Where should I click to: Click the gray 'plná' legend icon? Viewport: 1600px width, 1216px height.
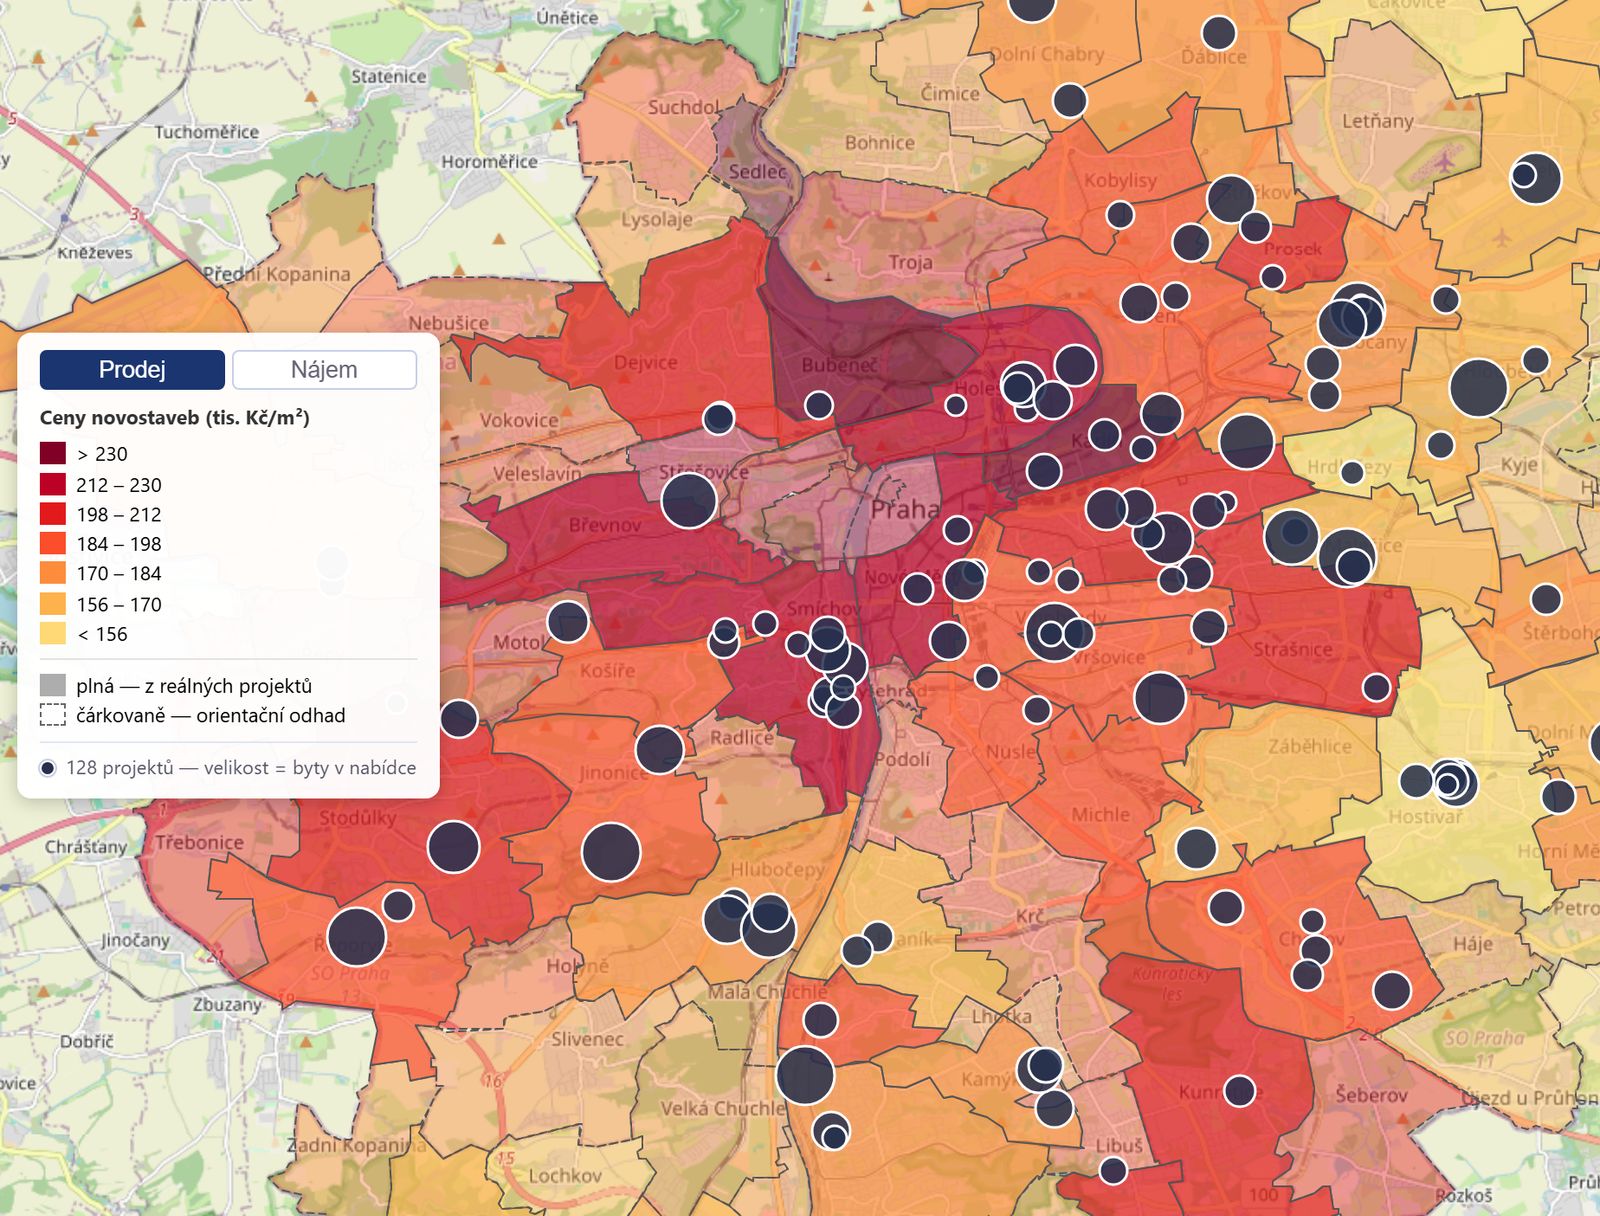coord(53,686)
